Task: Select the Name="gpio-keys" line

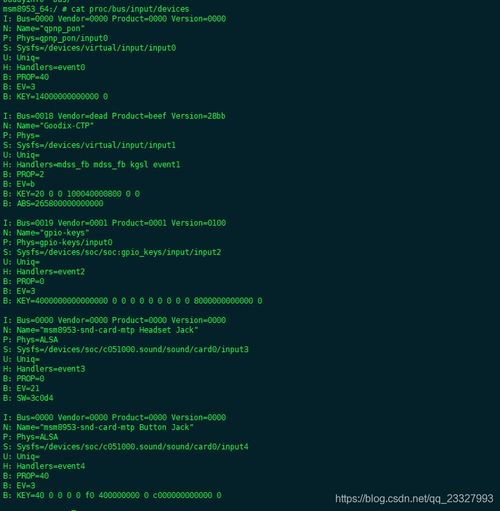Action: point(46,233)
